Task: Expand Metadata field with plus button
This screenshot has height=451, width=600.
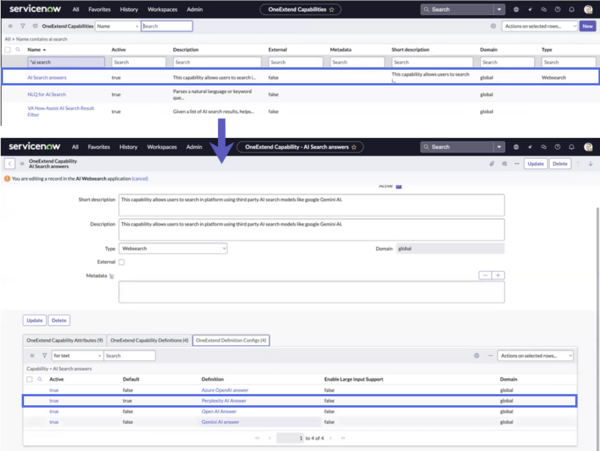Action: 498,275
